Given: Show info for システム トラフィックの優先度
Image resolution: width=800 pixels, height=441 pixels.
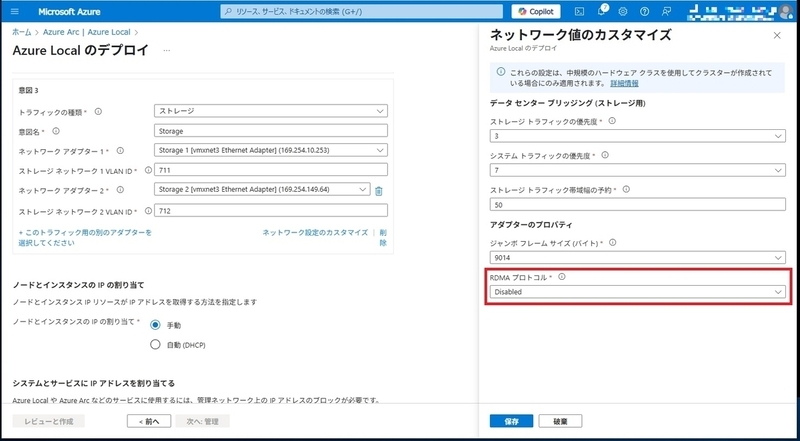Looking at the screenshot, I should (605, 155).
